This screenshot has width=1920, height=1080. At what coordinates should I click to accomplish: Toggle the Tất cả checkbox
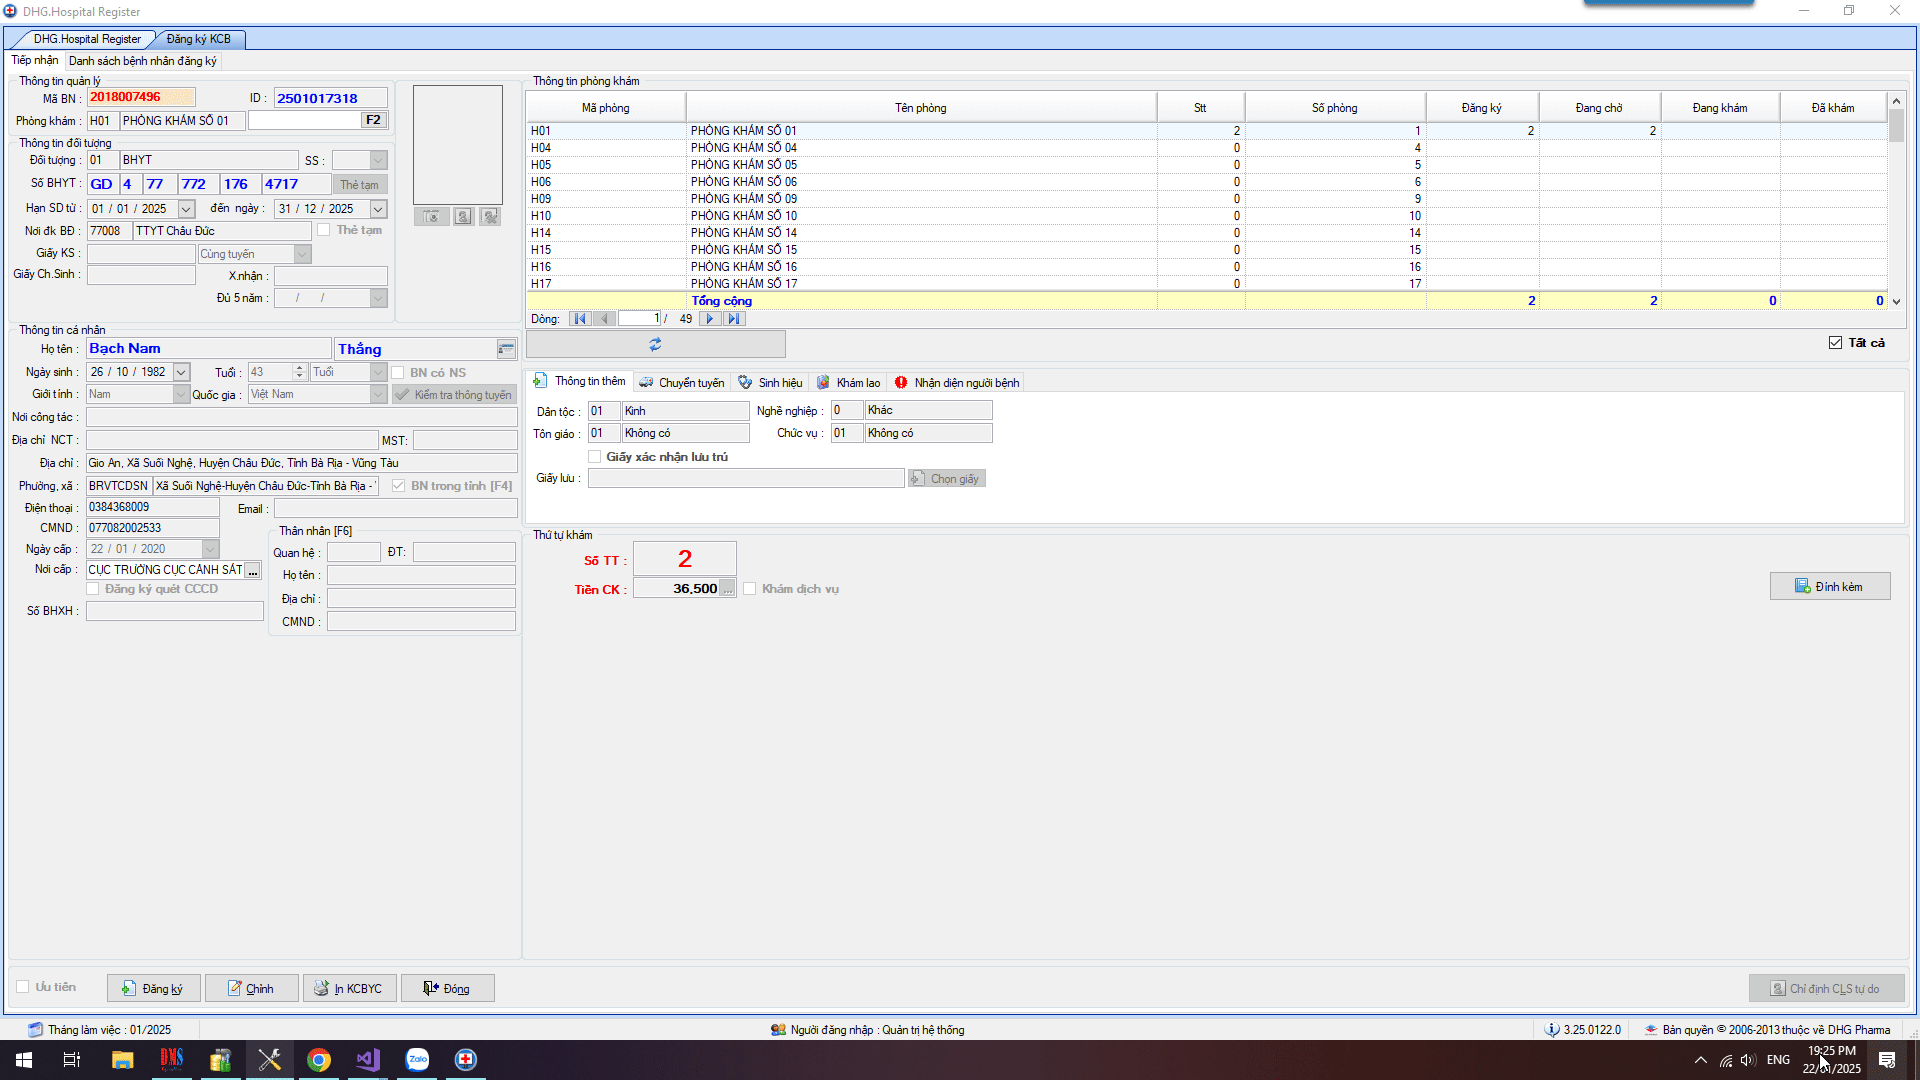point(1835,343)
